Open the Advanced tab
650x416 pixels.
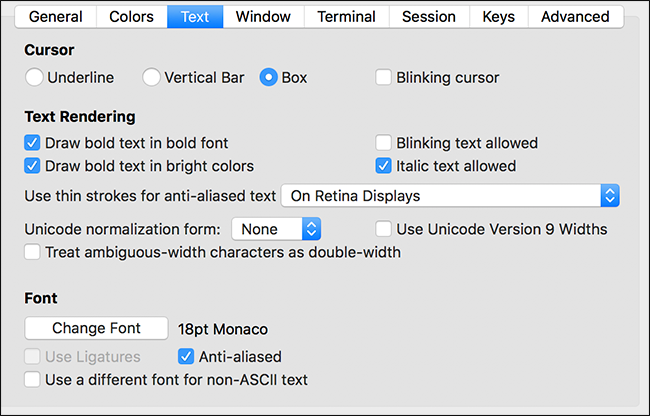click(x=575, y=17)
